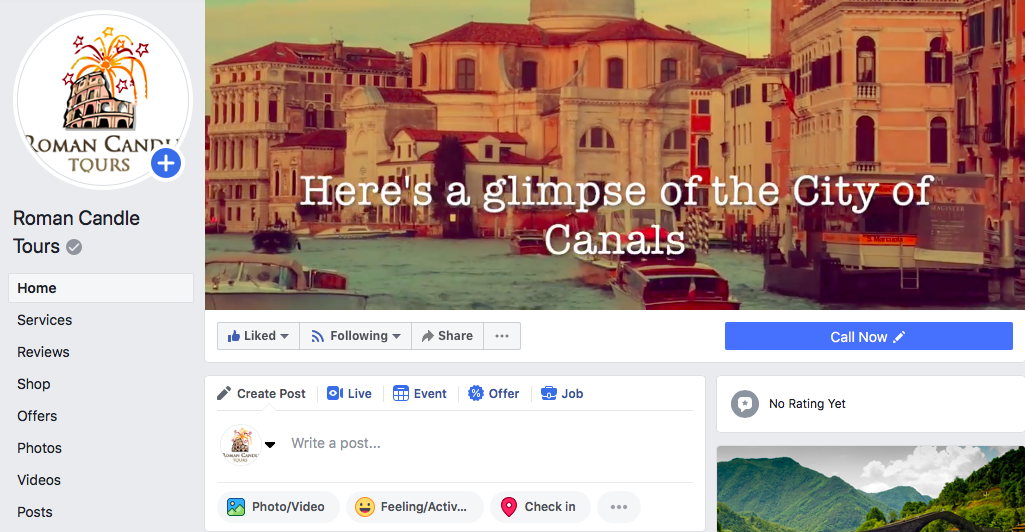Open the three-dots more menu beside Share

[502, 336]
